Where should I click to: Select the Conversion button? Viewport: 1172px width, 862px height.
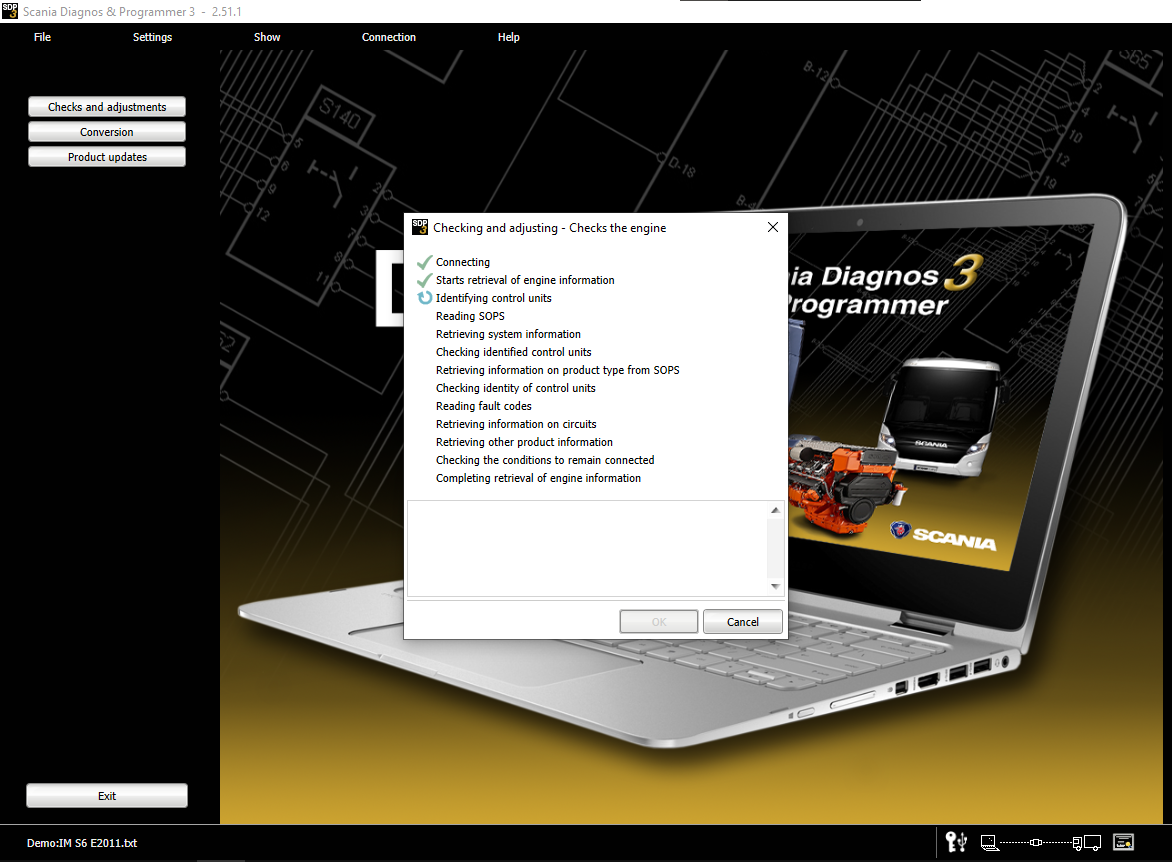tap(107, 132)
